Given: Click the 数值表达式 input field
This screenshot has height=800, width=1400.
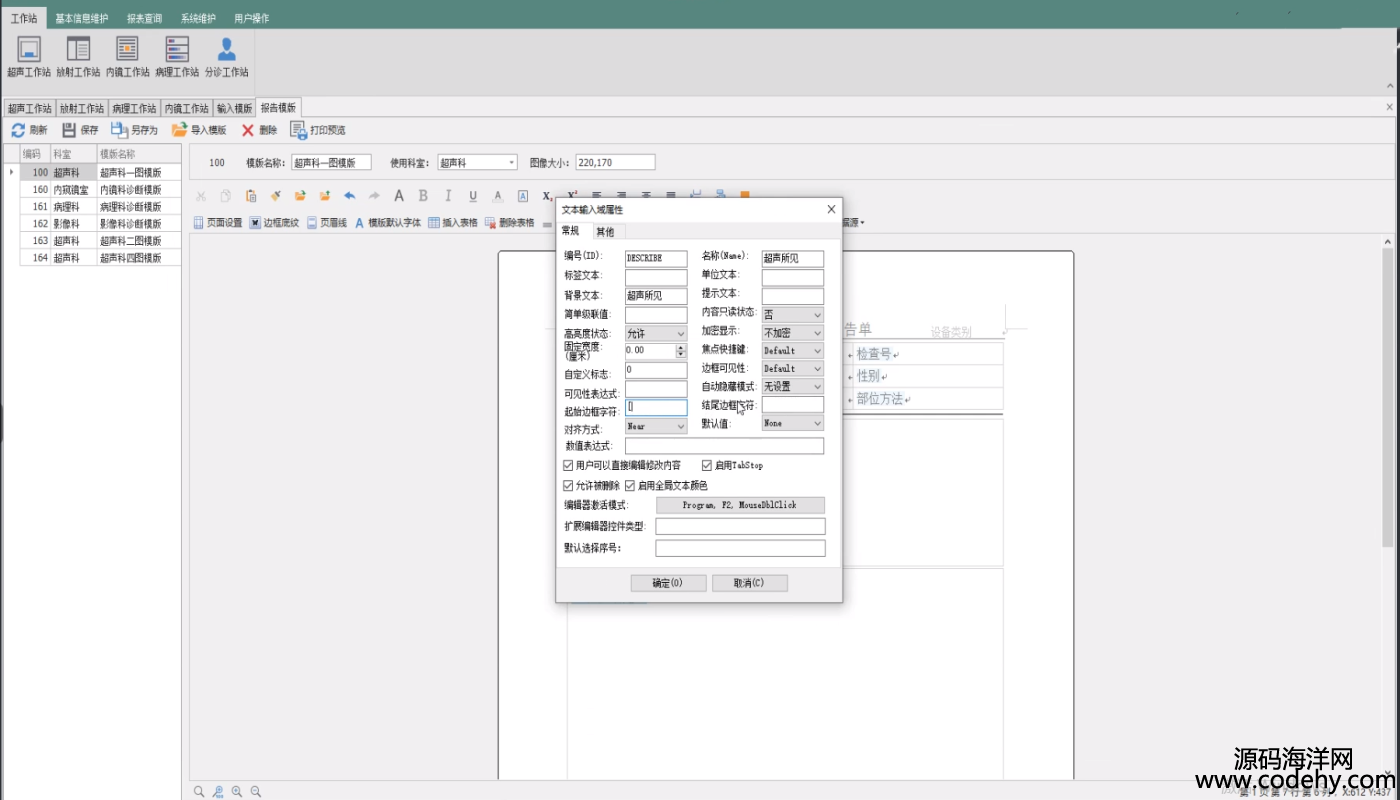Looking at the screenshot, I should (725, 446).
